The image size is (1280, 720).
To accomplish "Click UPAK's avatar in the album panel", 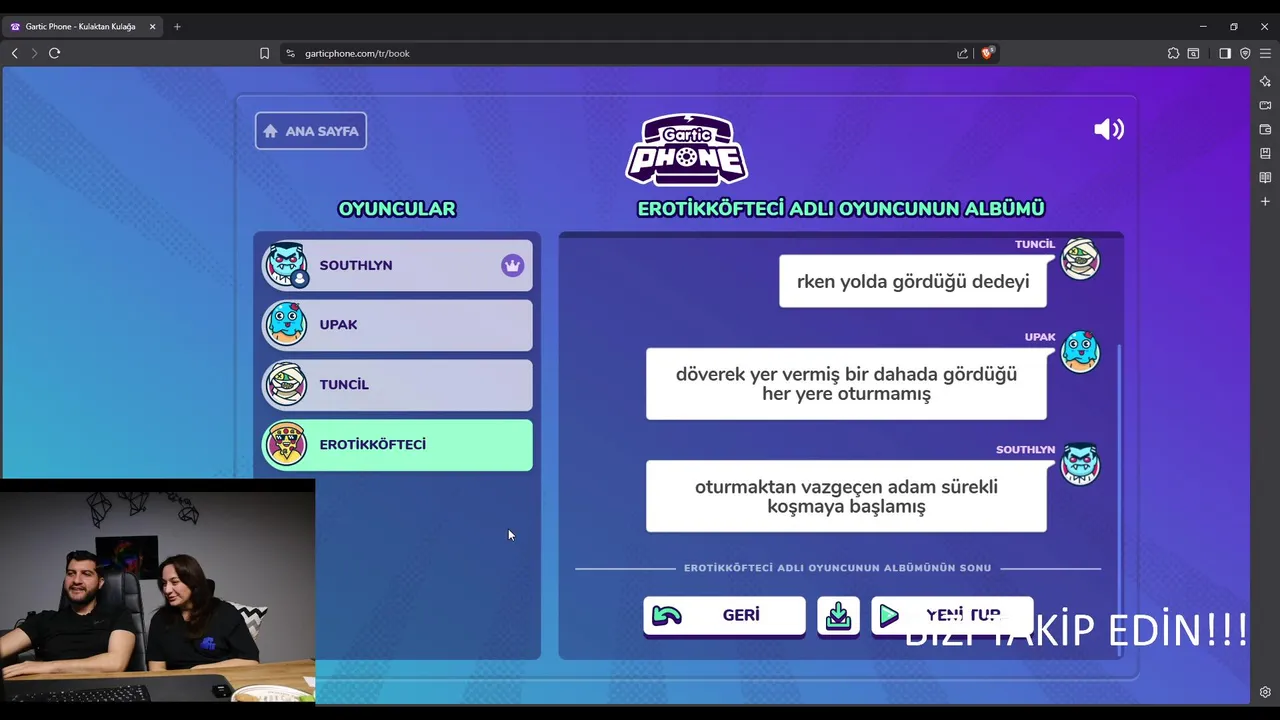I will pos(1080,351).
